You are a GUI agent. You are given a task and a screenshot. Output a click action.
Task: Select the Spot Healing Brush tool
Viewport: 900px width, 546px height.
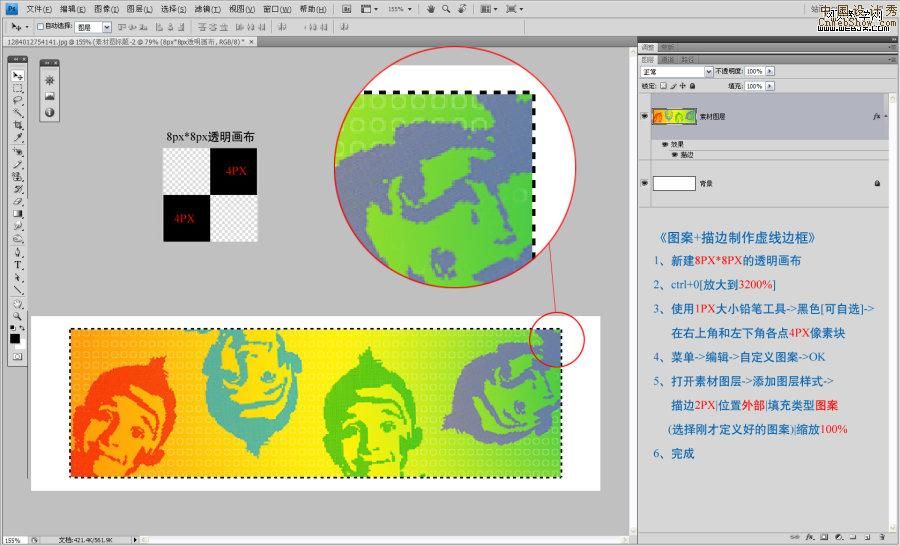click(18, 152)
